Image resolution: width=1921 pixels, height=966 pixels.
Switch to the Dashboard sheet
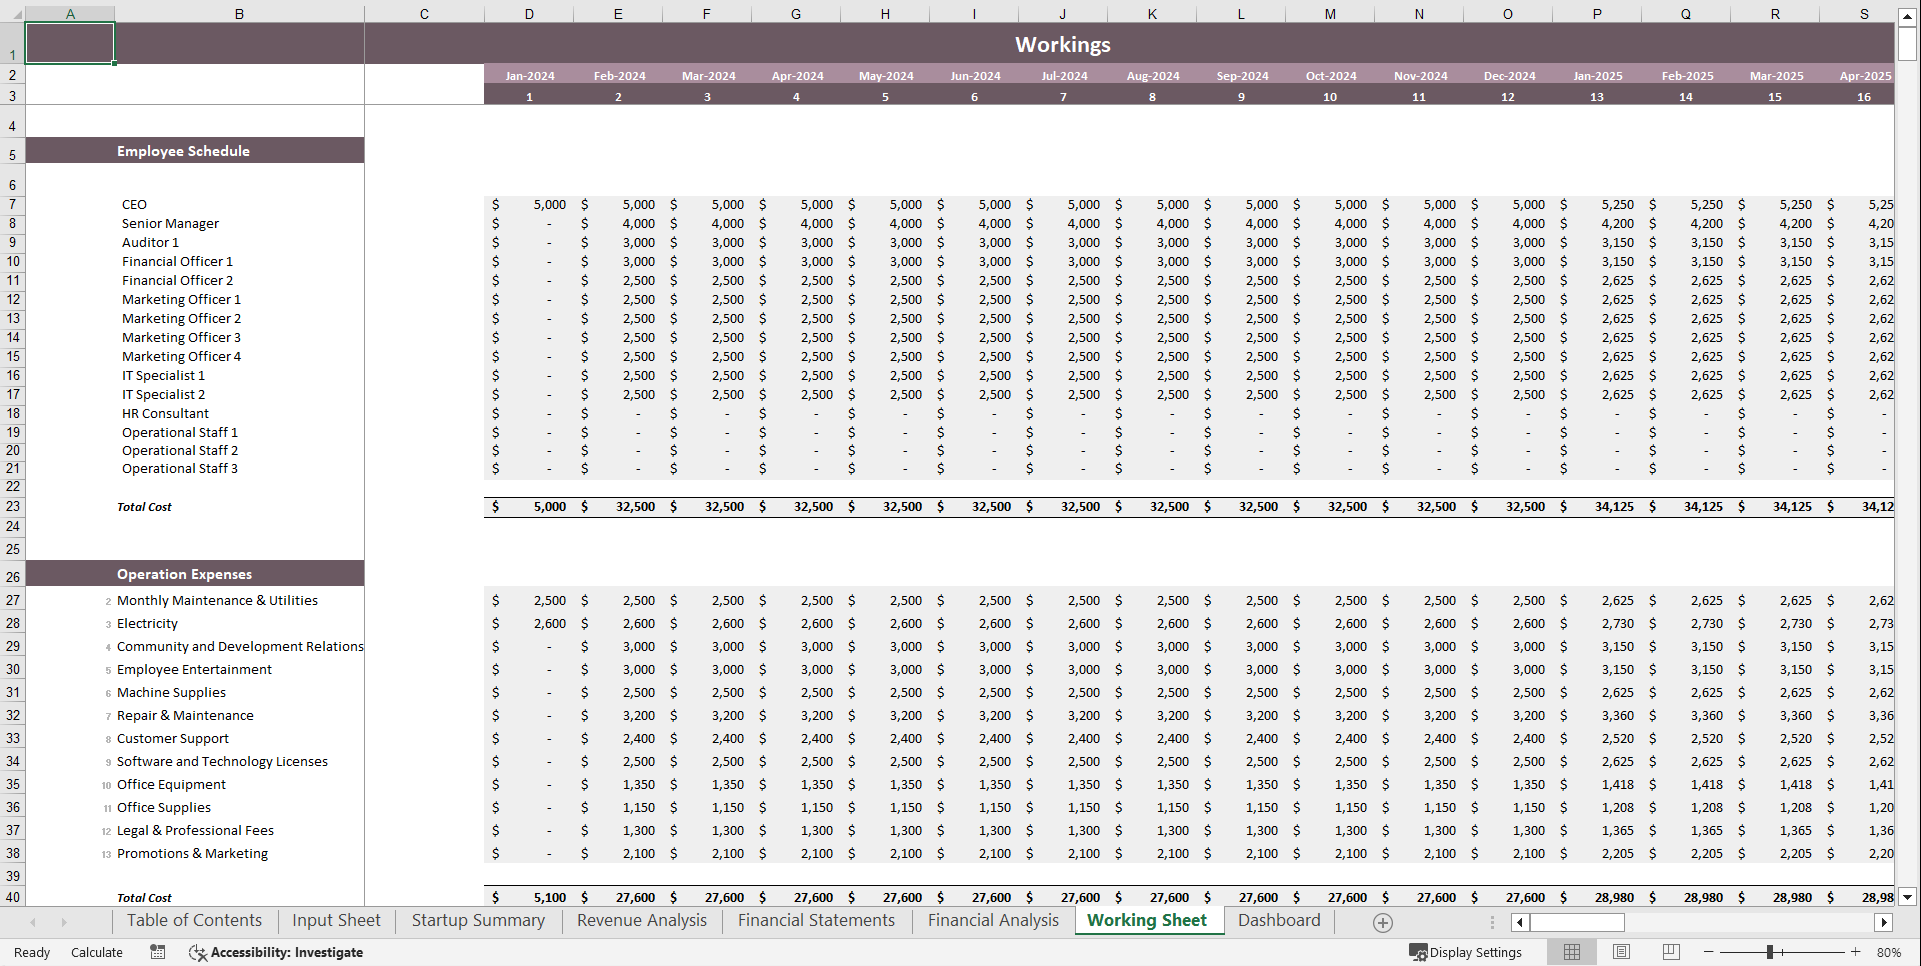(1279, 921)
